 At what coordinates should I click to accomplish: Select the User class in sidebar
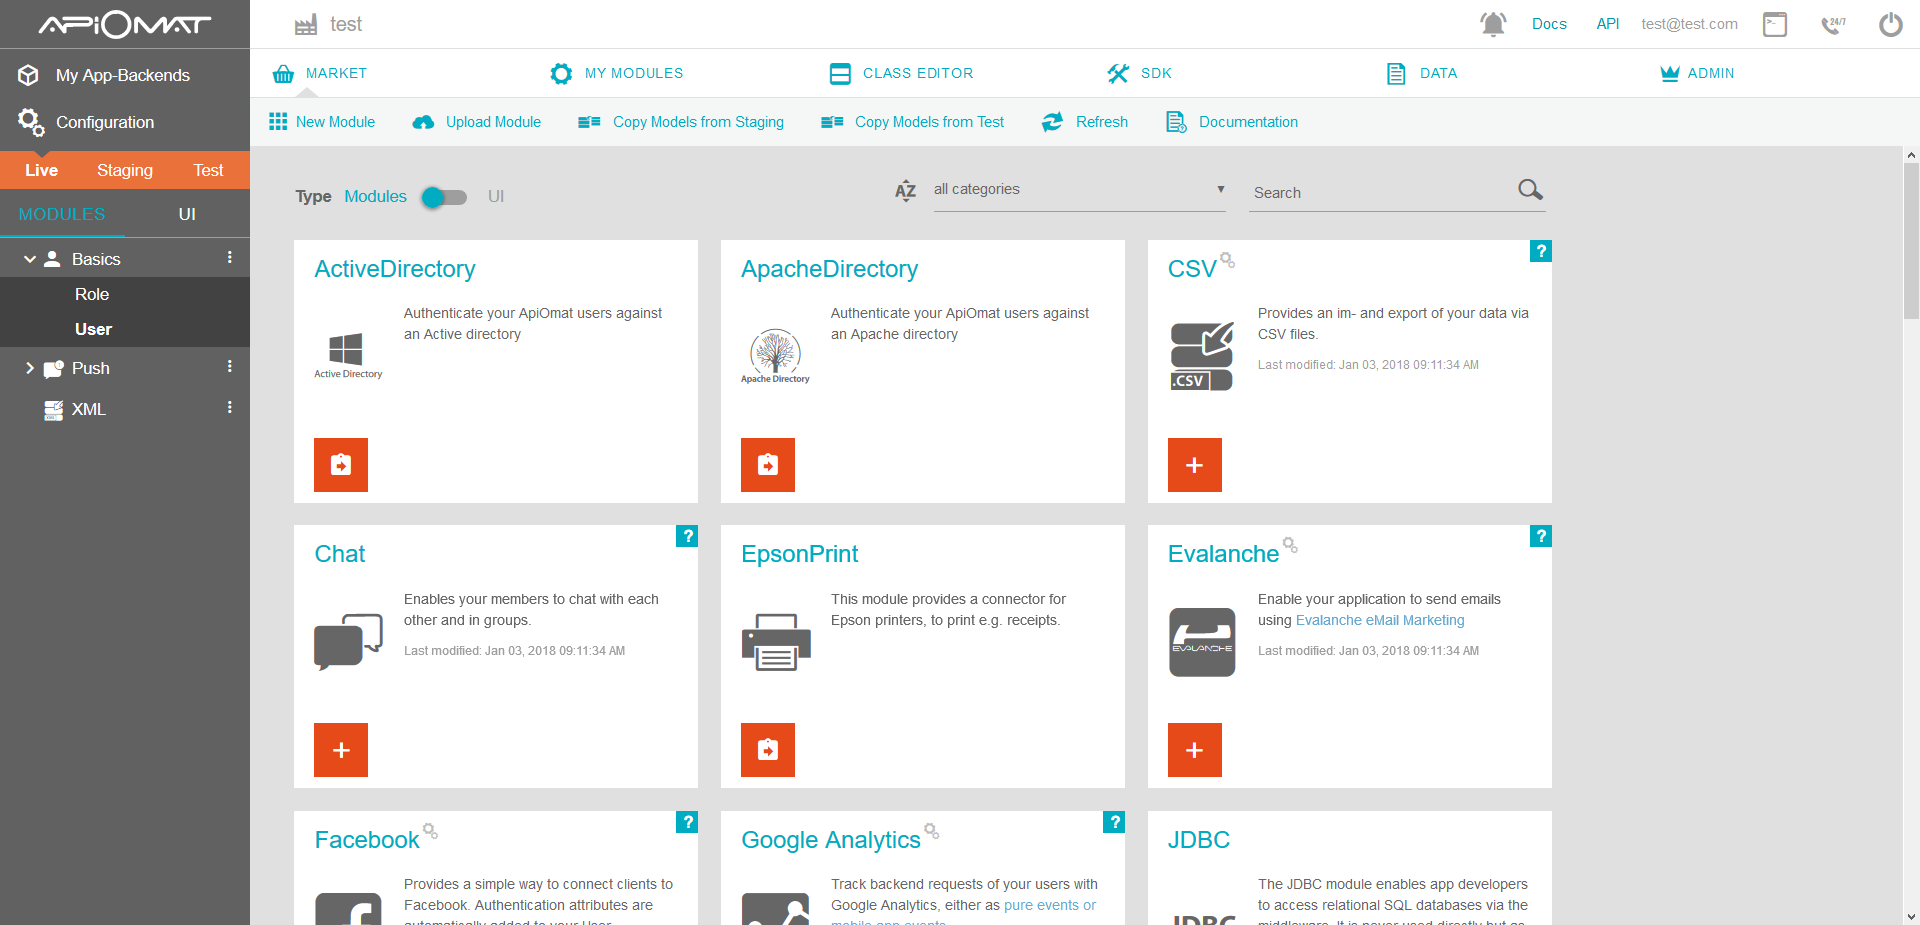[x=93, y=329]
